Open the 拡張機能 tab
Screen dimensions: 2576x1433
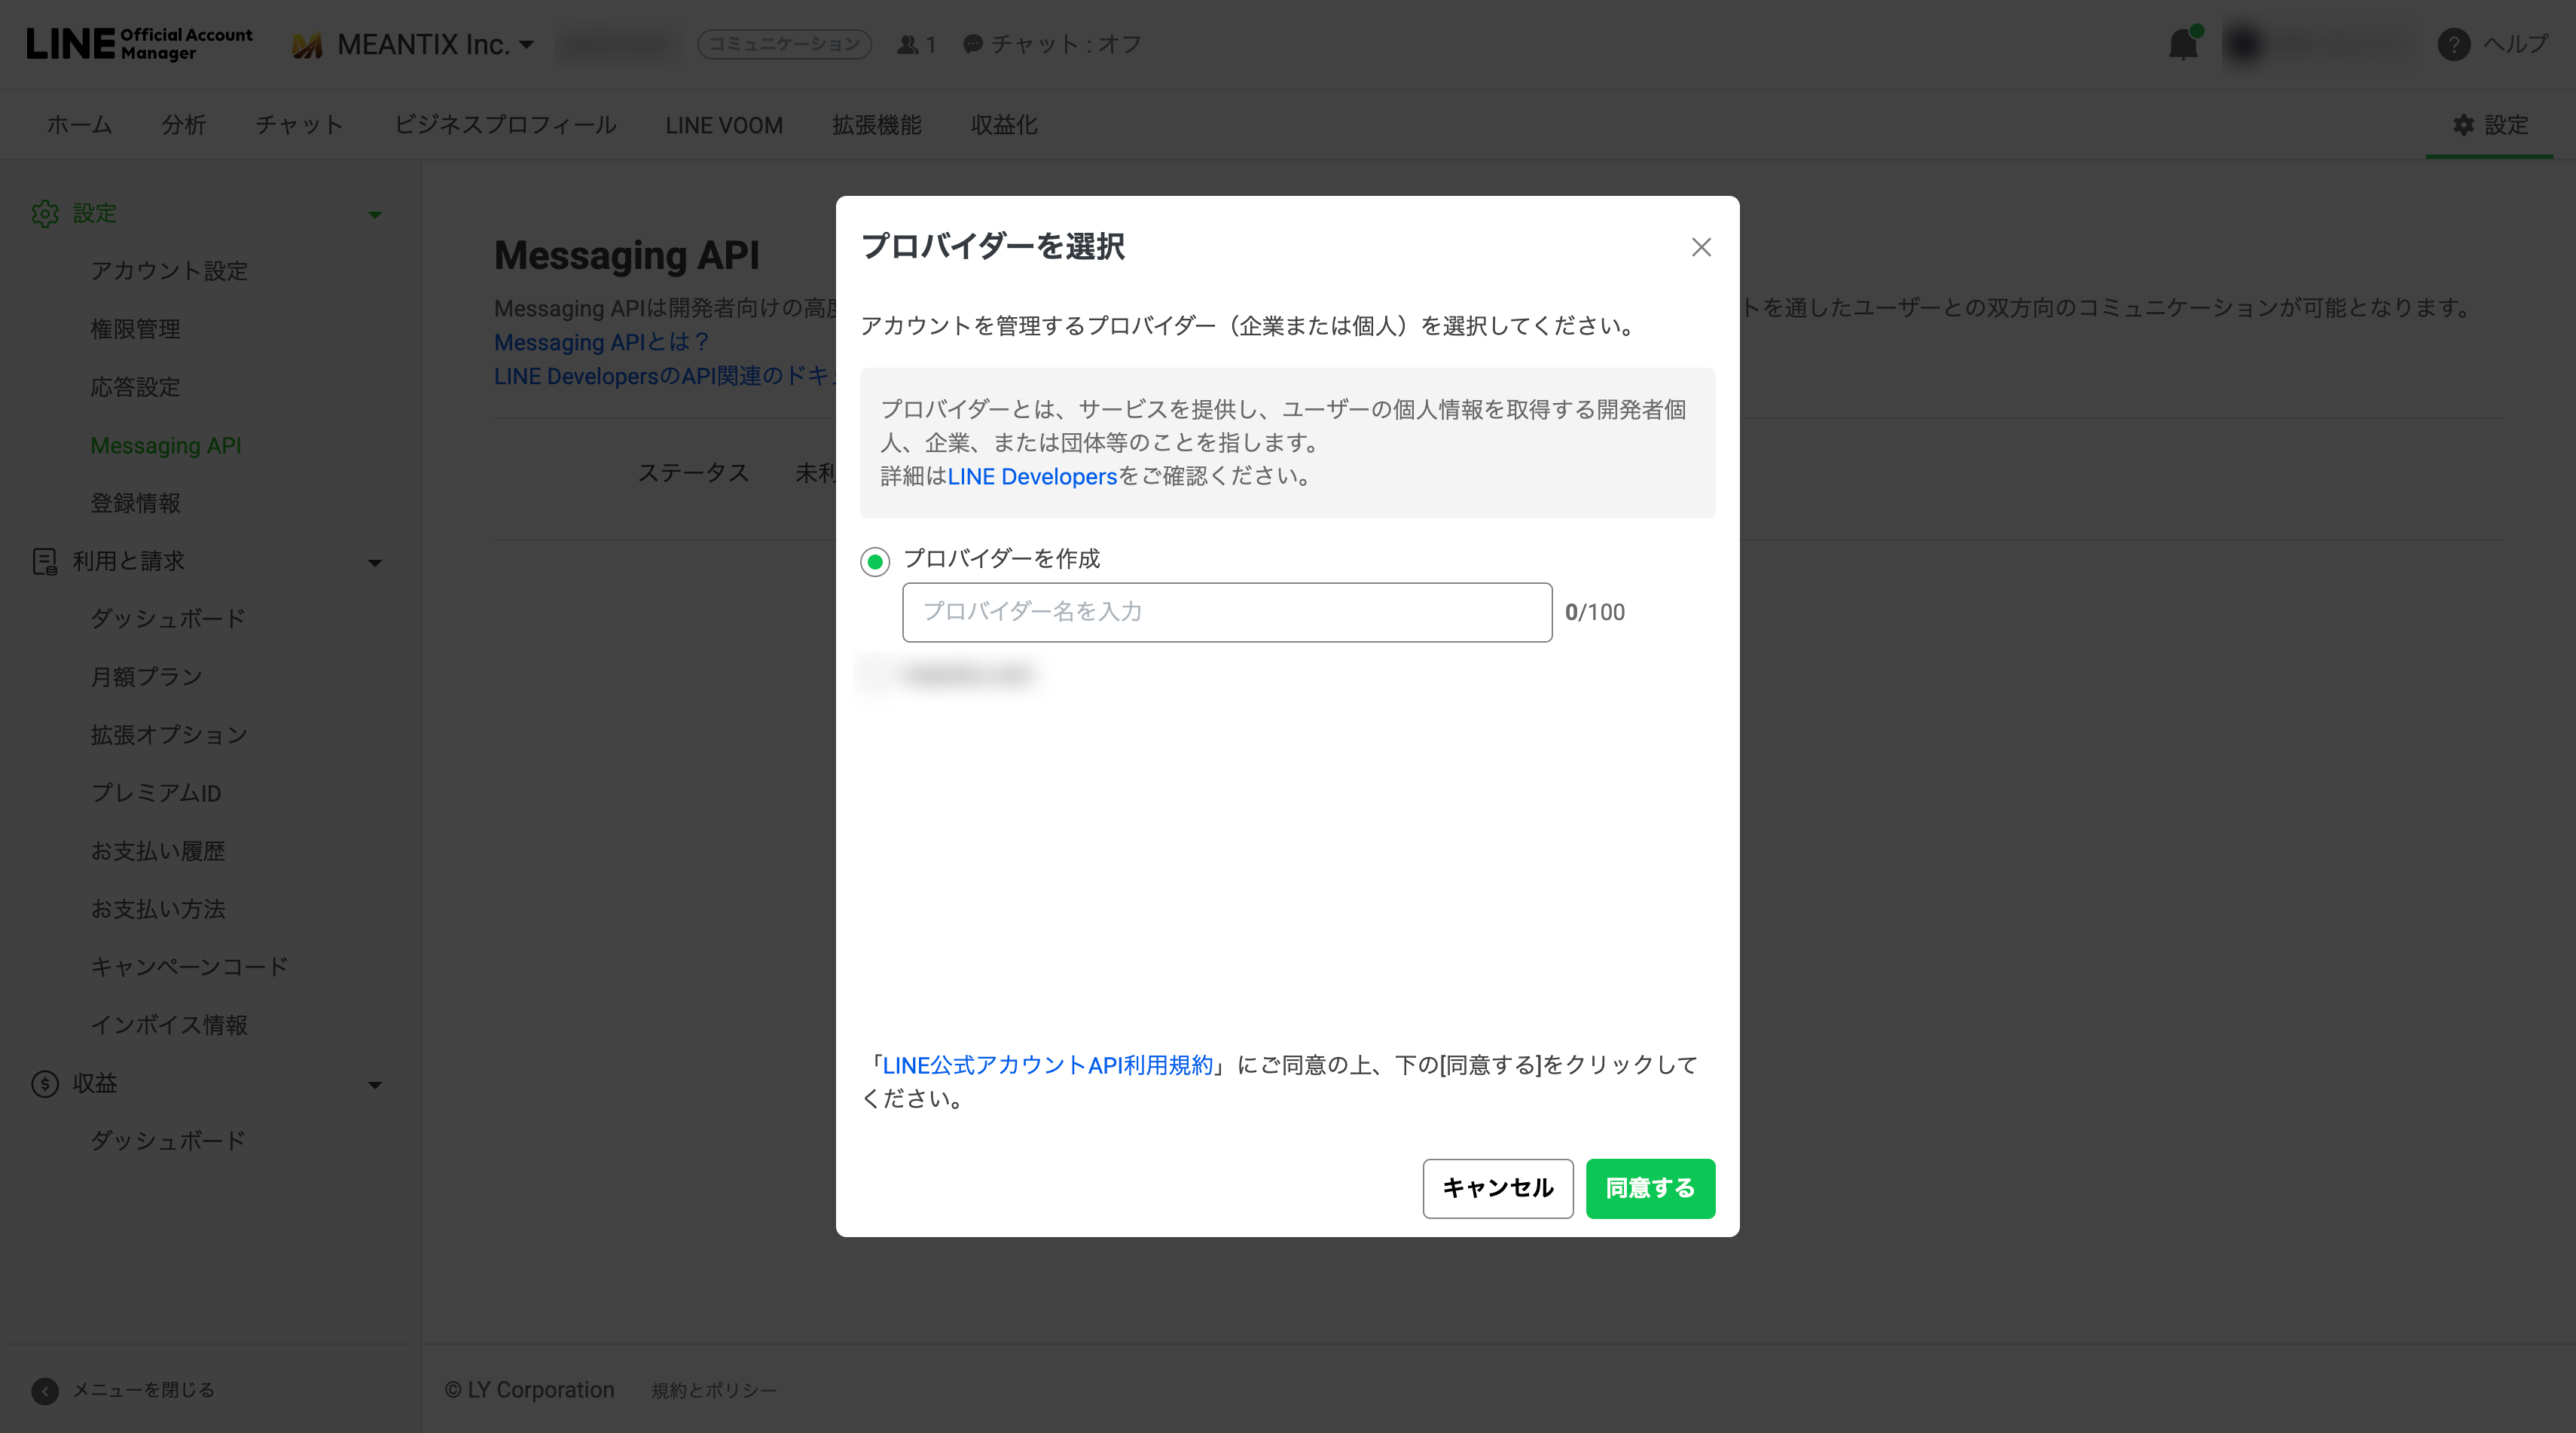coord(876,125)
